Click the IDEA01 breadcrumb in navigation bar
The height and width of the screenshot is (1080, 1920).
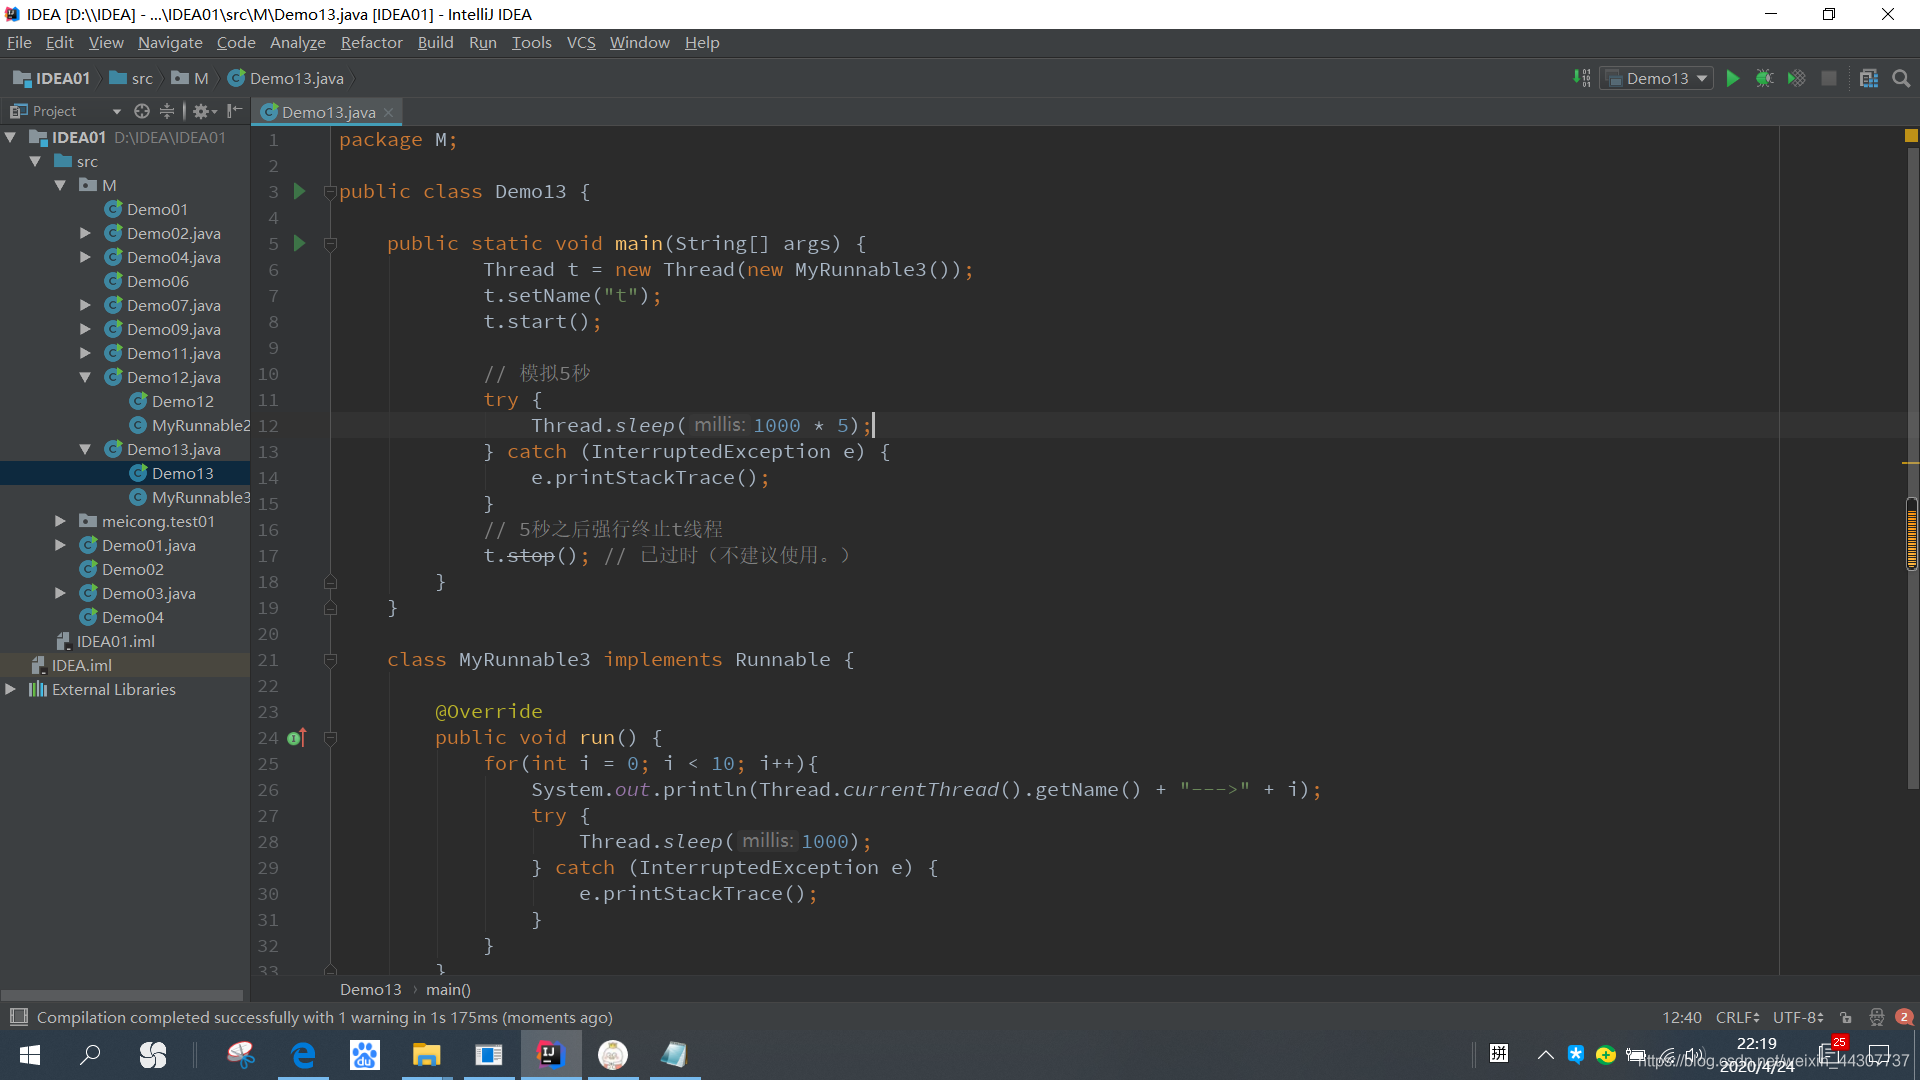click(52, 78)
